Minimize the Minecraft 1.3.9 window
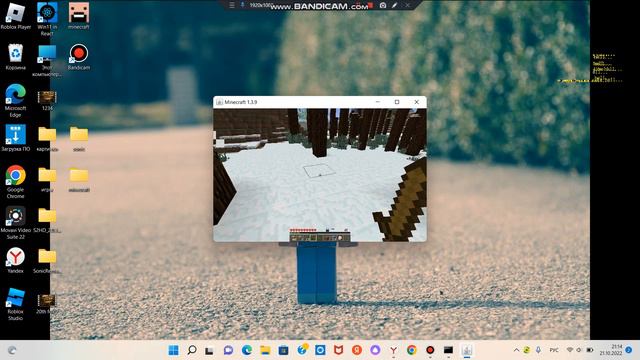The image size is (640, 360). click(x=378, y=102)
